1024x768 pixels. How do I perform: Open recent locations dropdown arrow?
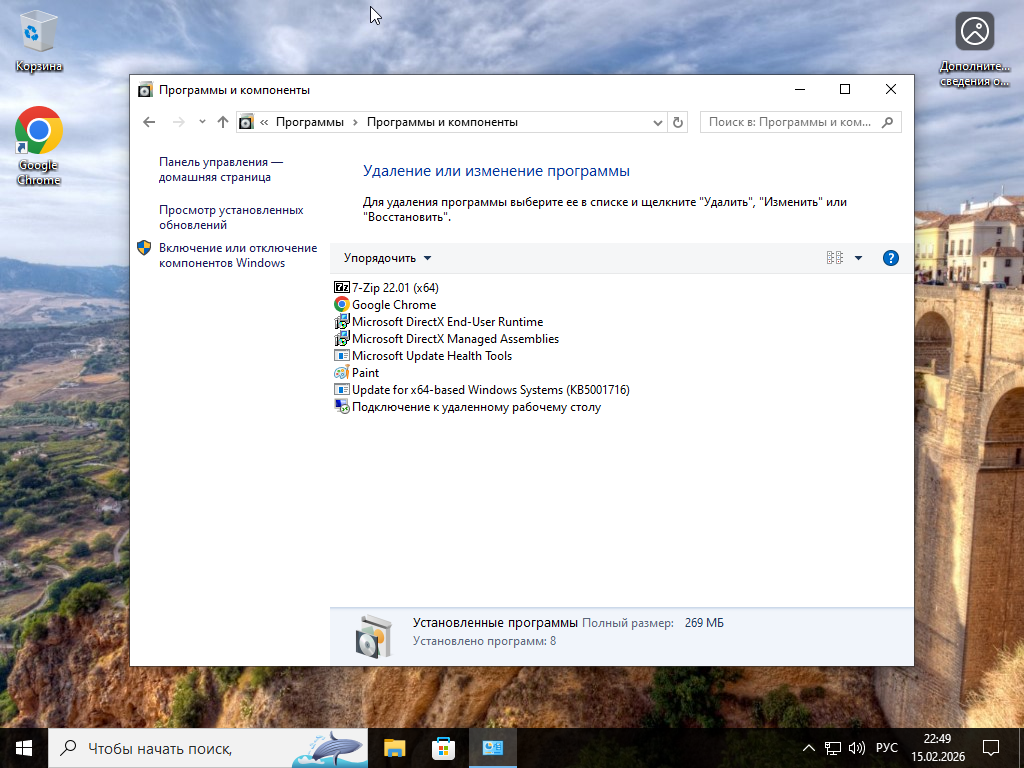coord(202,122)
